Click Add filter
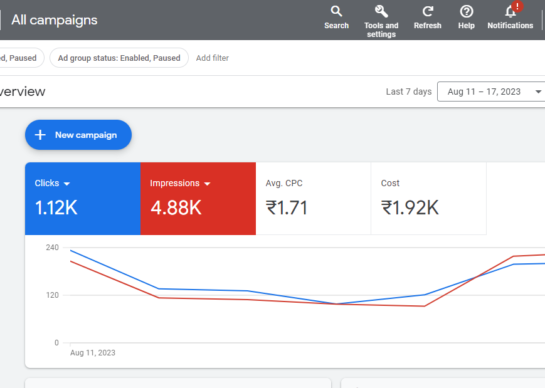This screenshot has height=388, width=545. (x=212, y=58)
